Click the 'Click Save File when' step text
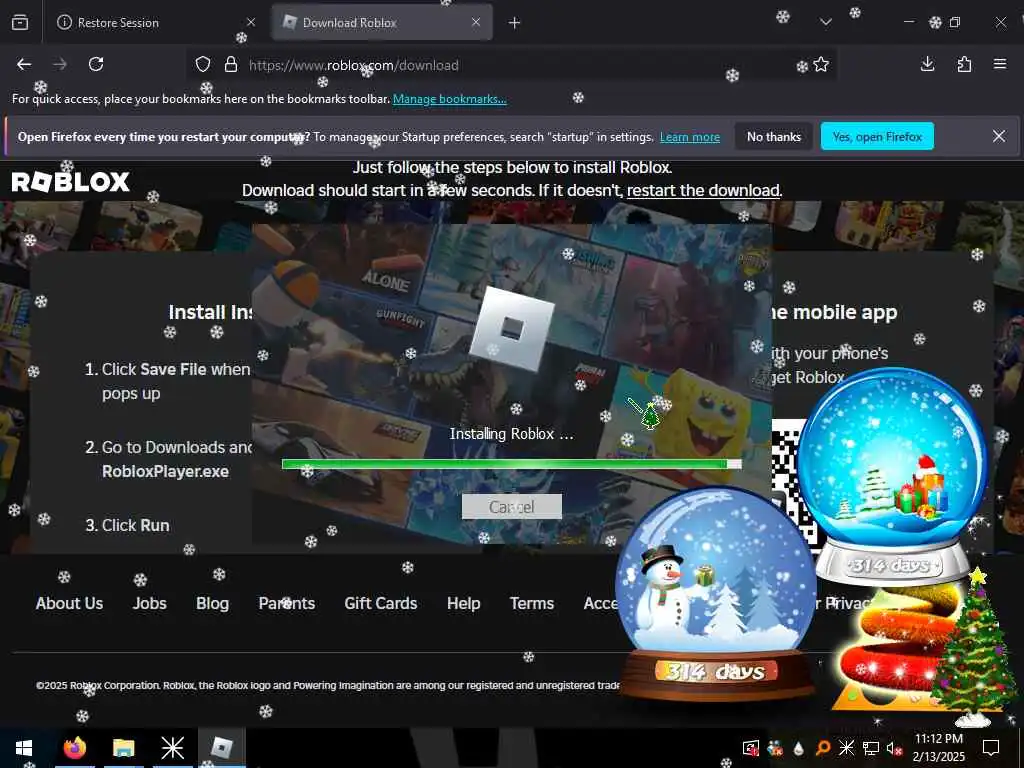The width and height of the screenshot is (1024, 768). [x=176, y=370]
